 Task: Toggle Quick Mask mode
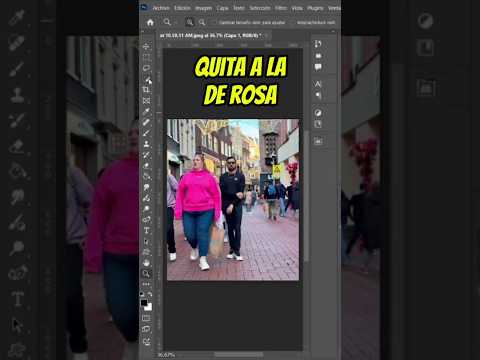coord(146,318)
